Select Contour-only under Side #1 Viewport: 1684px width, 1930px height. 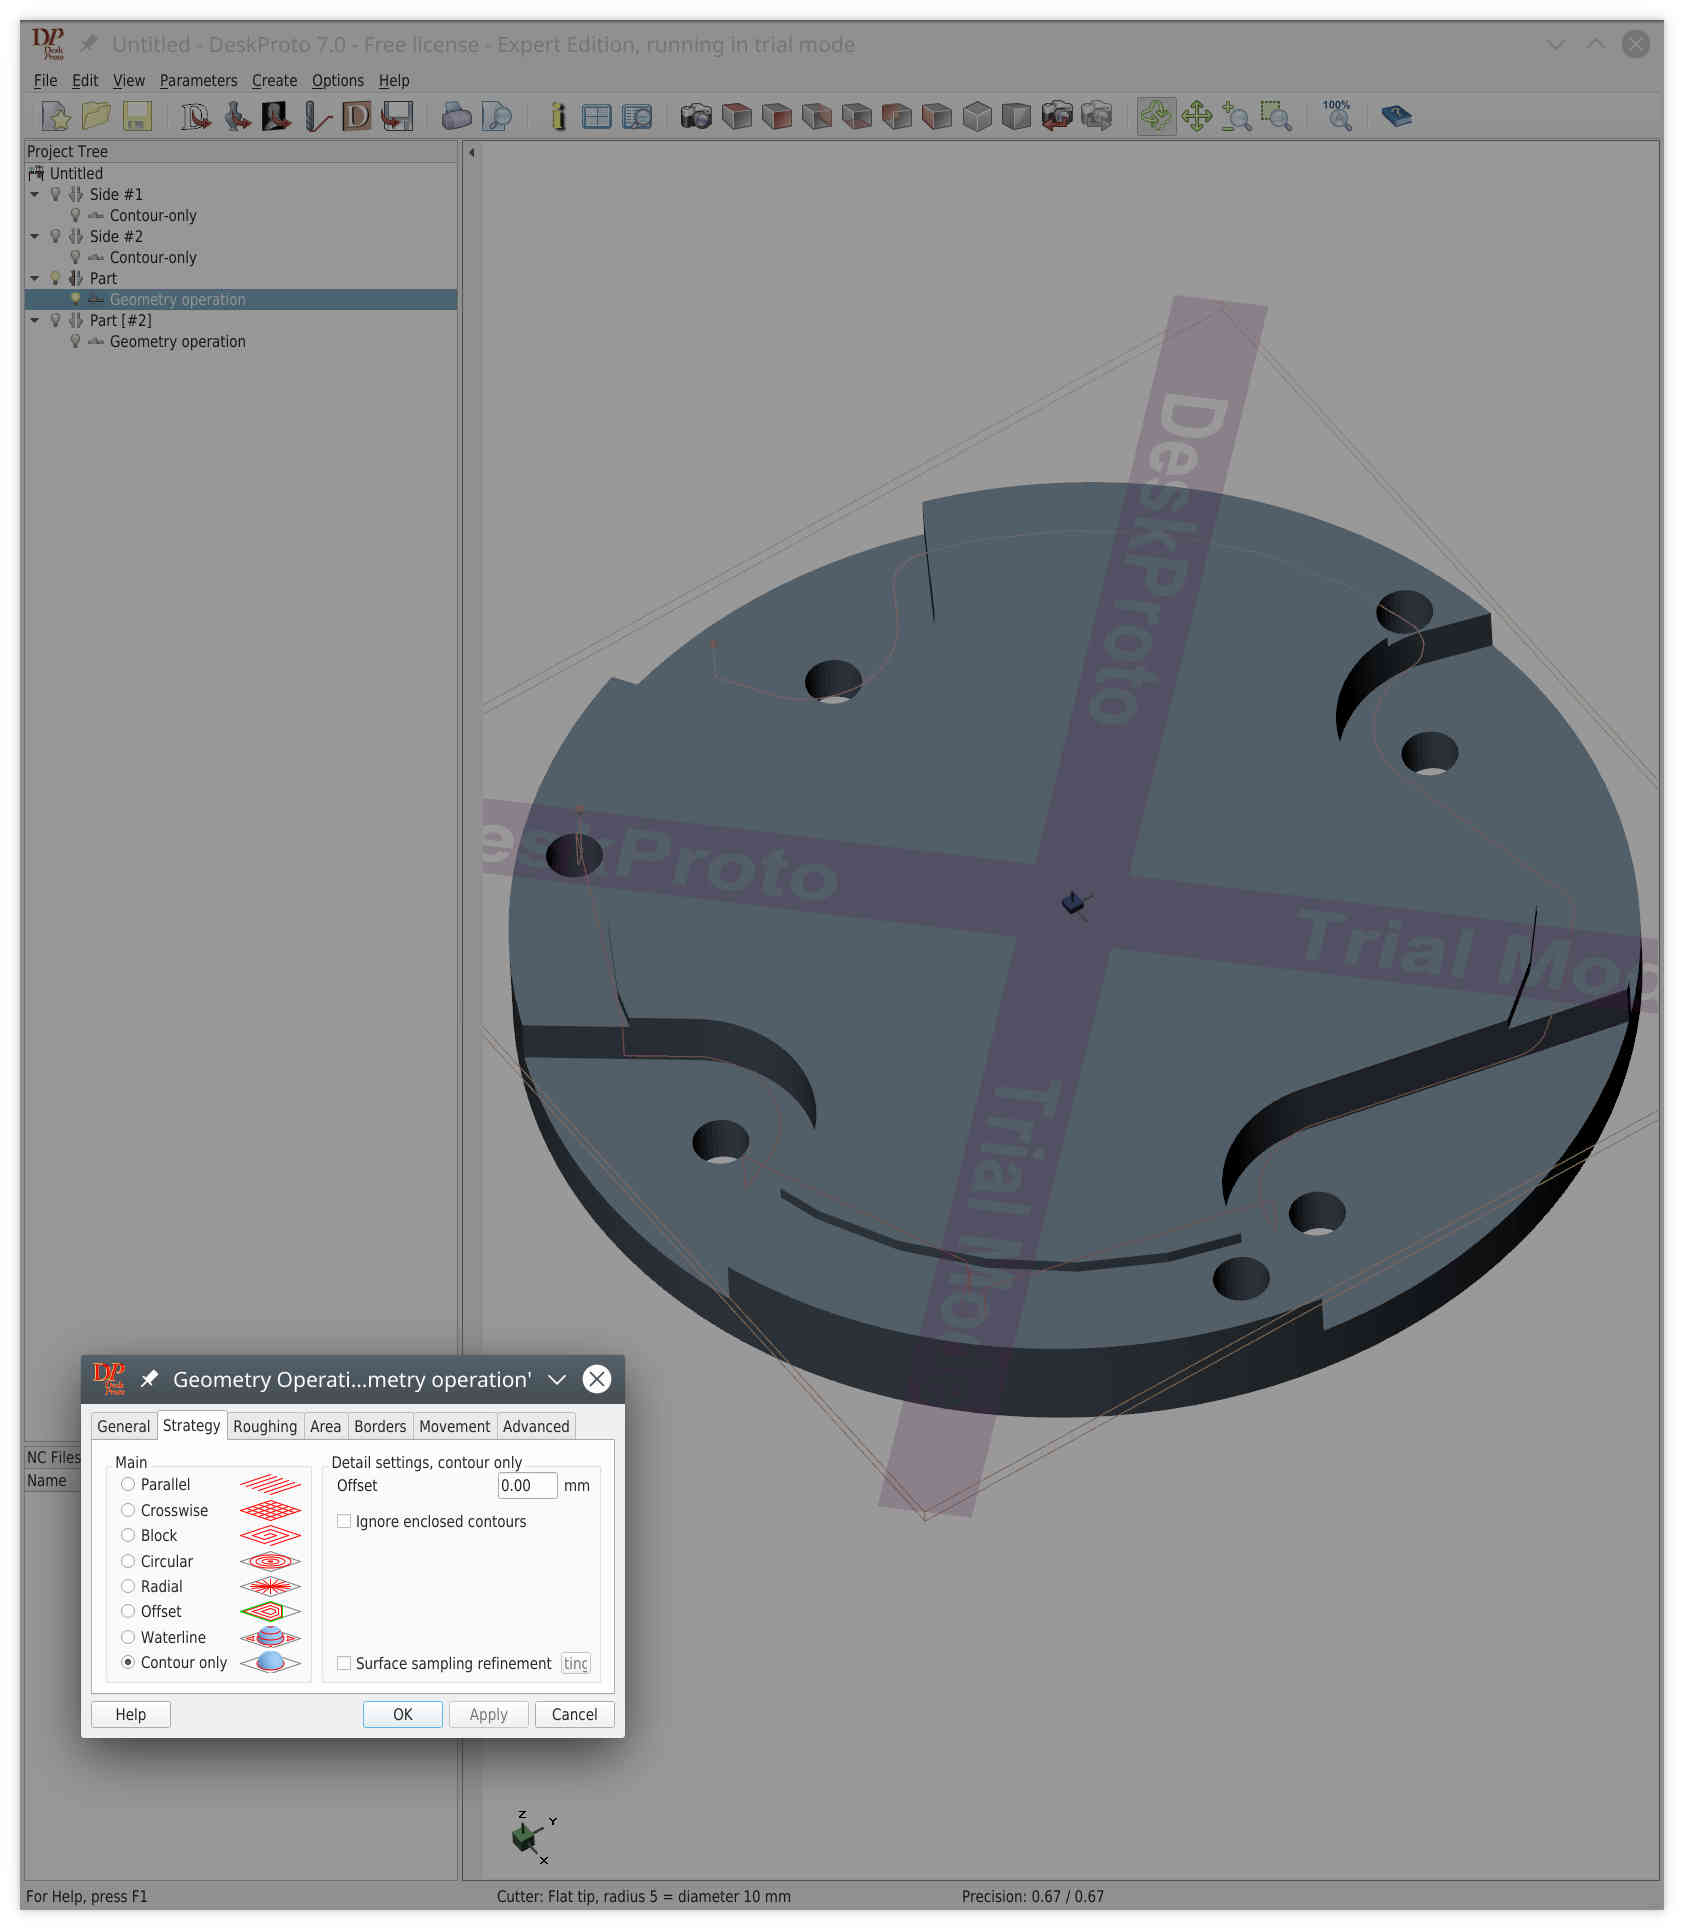point(153,215)
